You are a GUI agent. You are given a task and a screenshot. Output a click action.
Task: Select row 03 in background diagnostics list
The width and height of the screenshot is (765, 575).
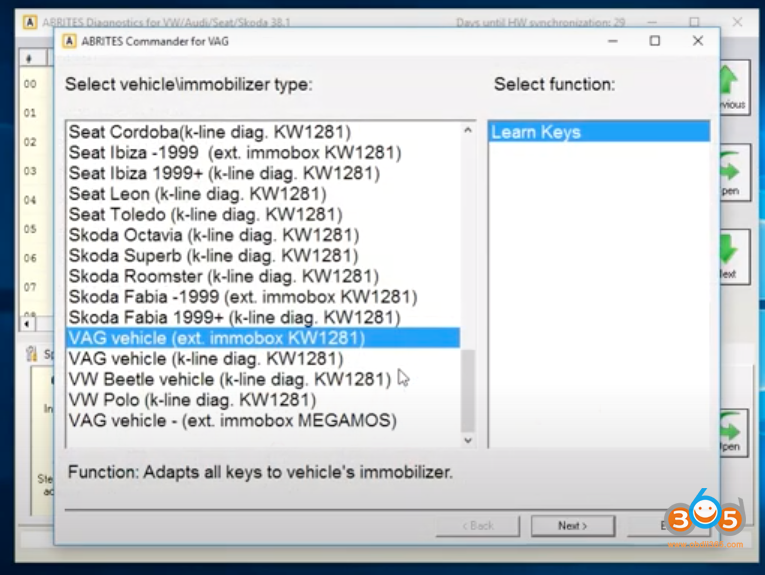tap(30, 171)
